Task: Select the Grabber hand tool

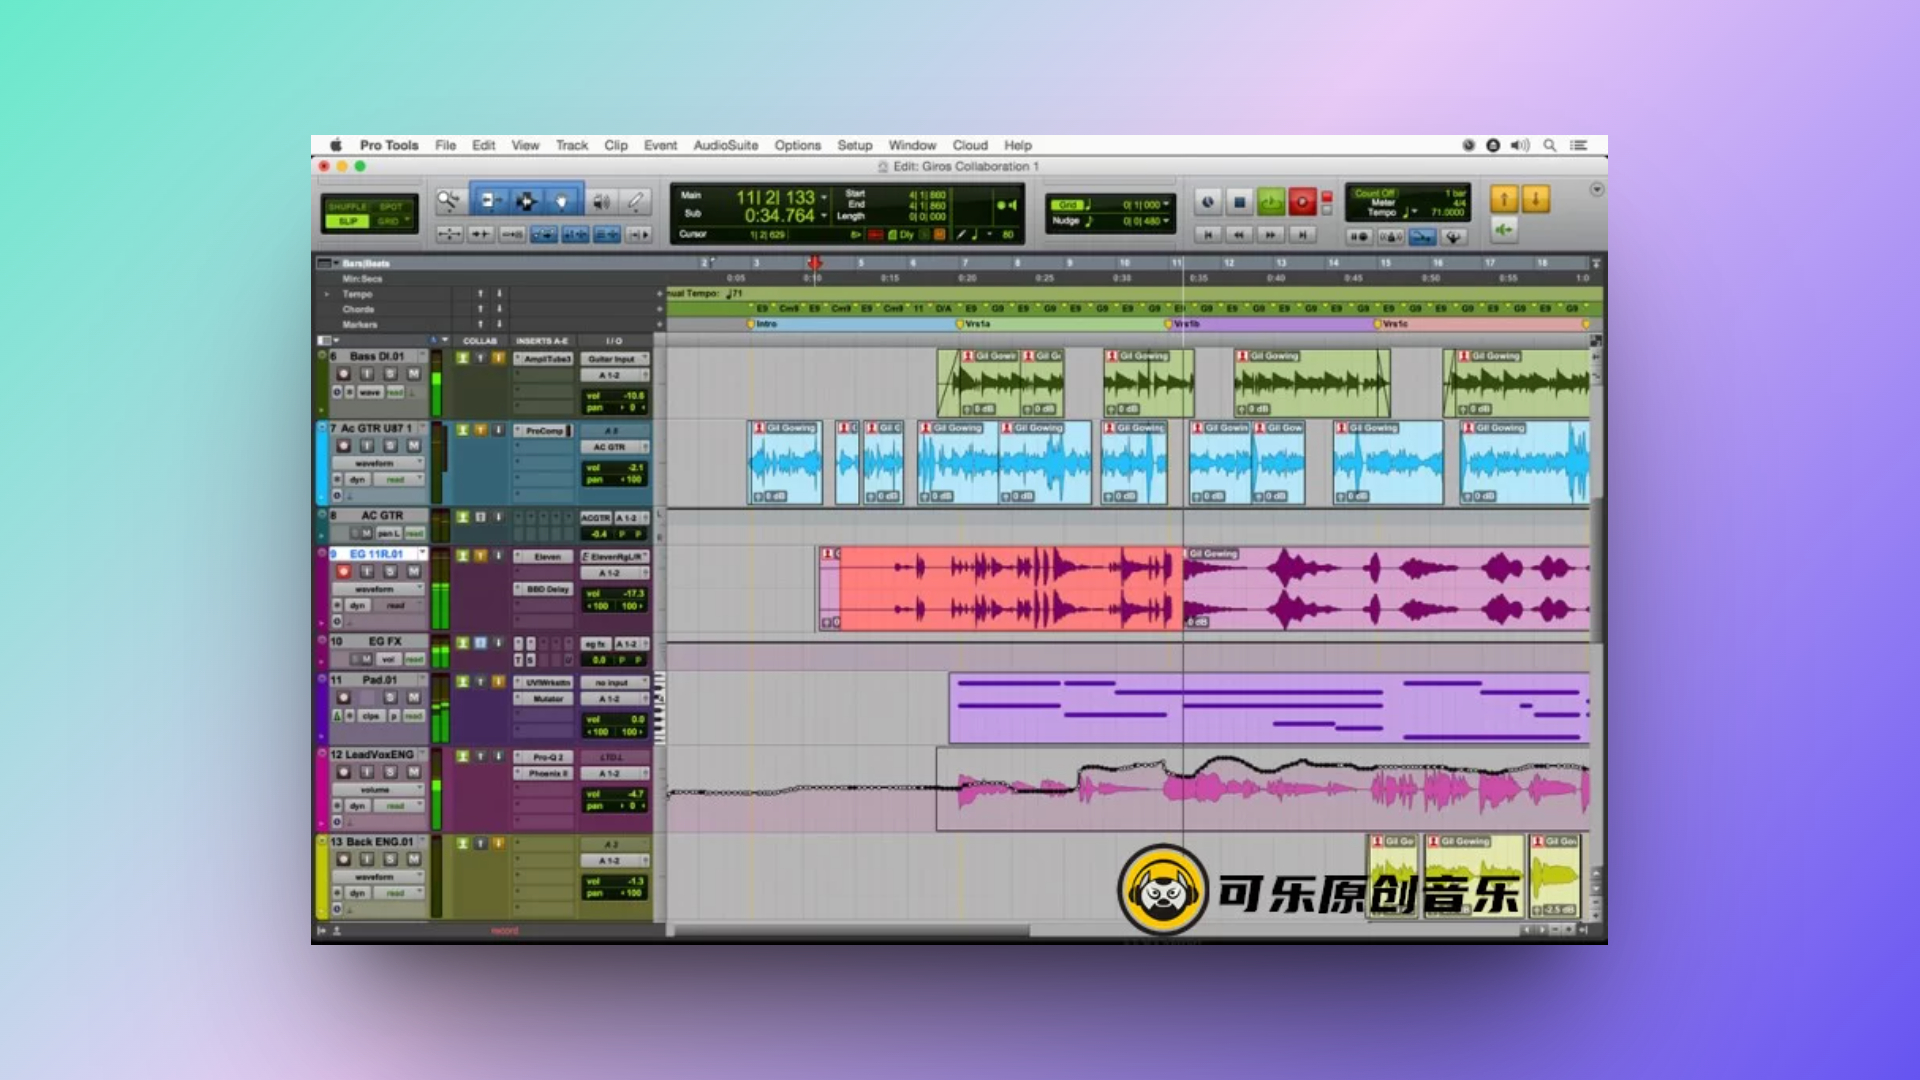Action: (x=562, y=201)
